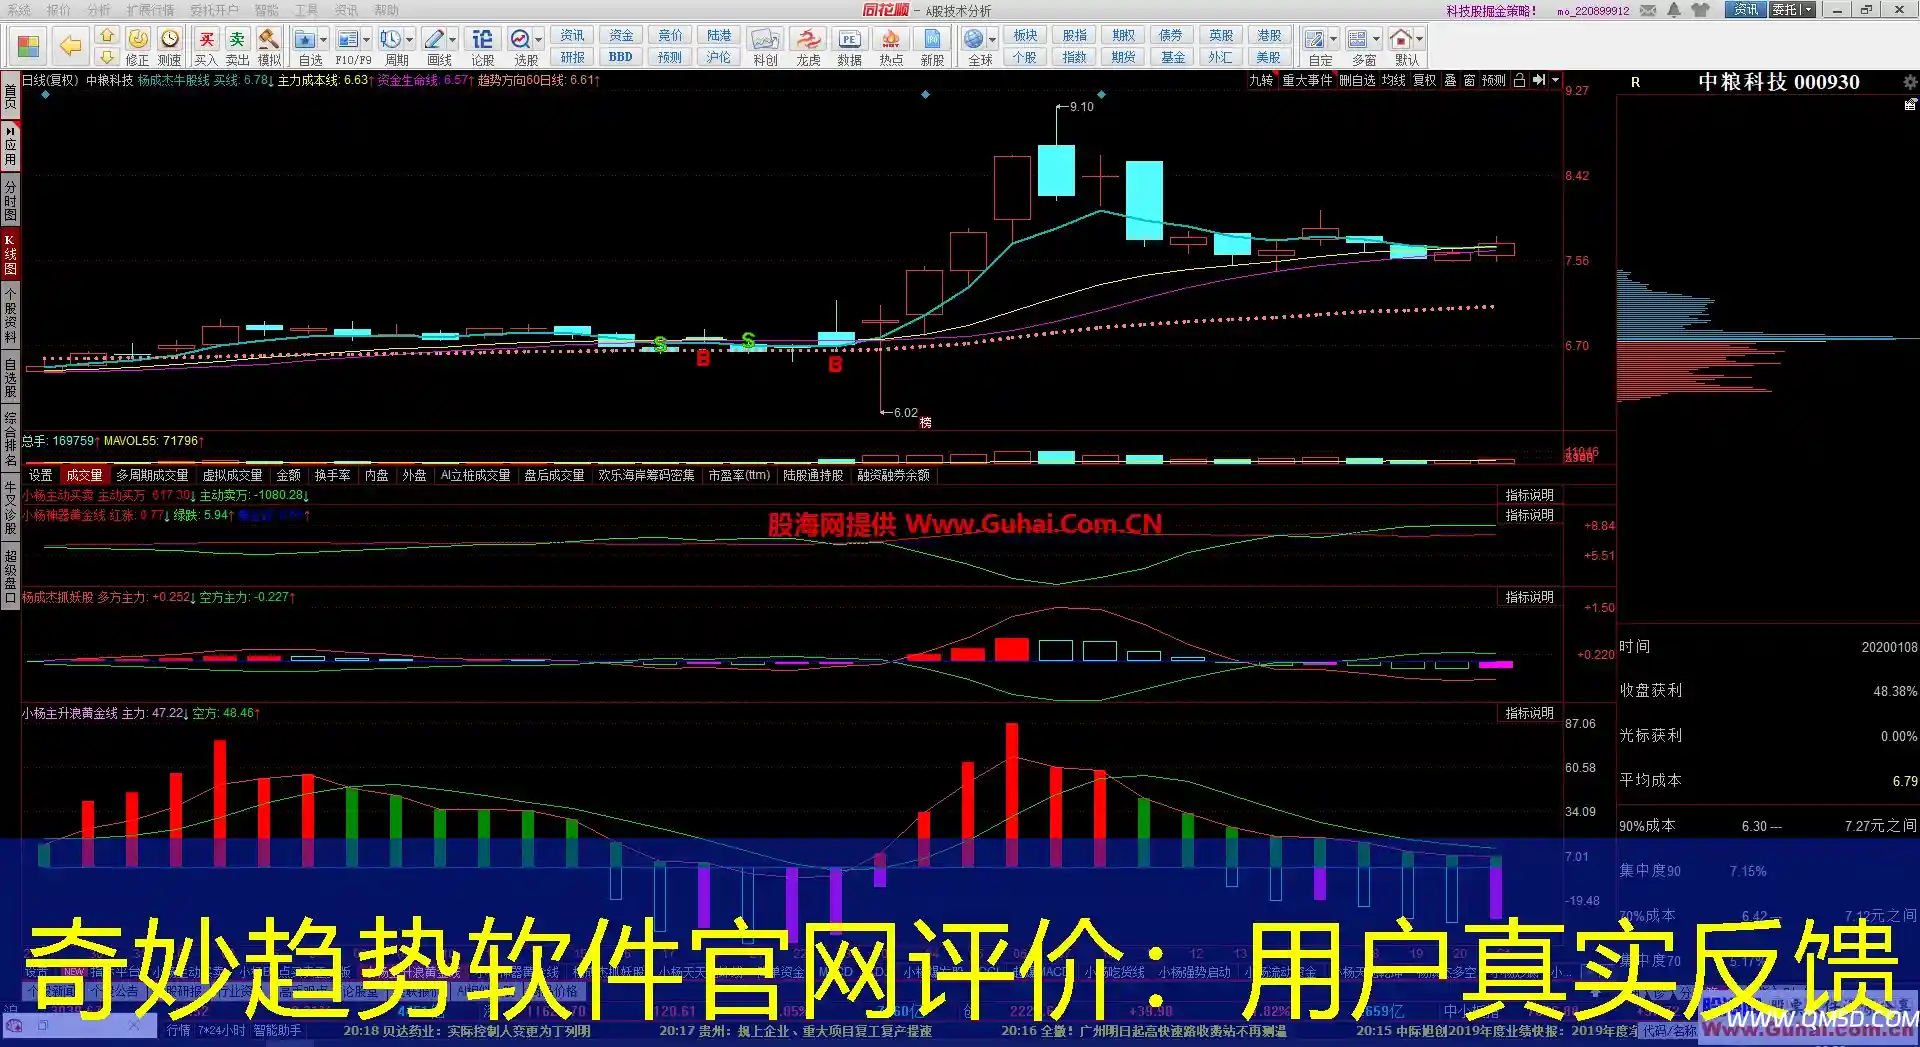Click the bell notification icon
The width and height of the screenshot is (1920, 1047).
(x=1674, y=10)
